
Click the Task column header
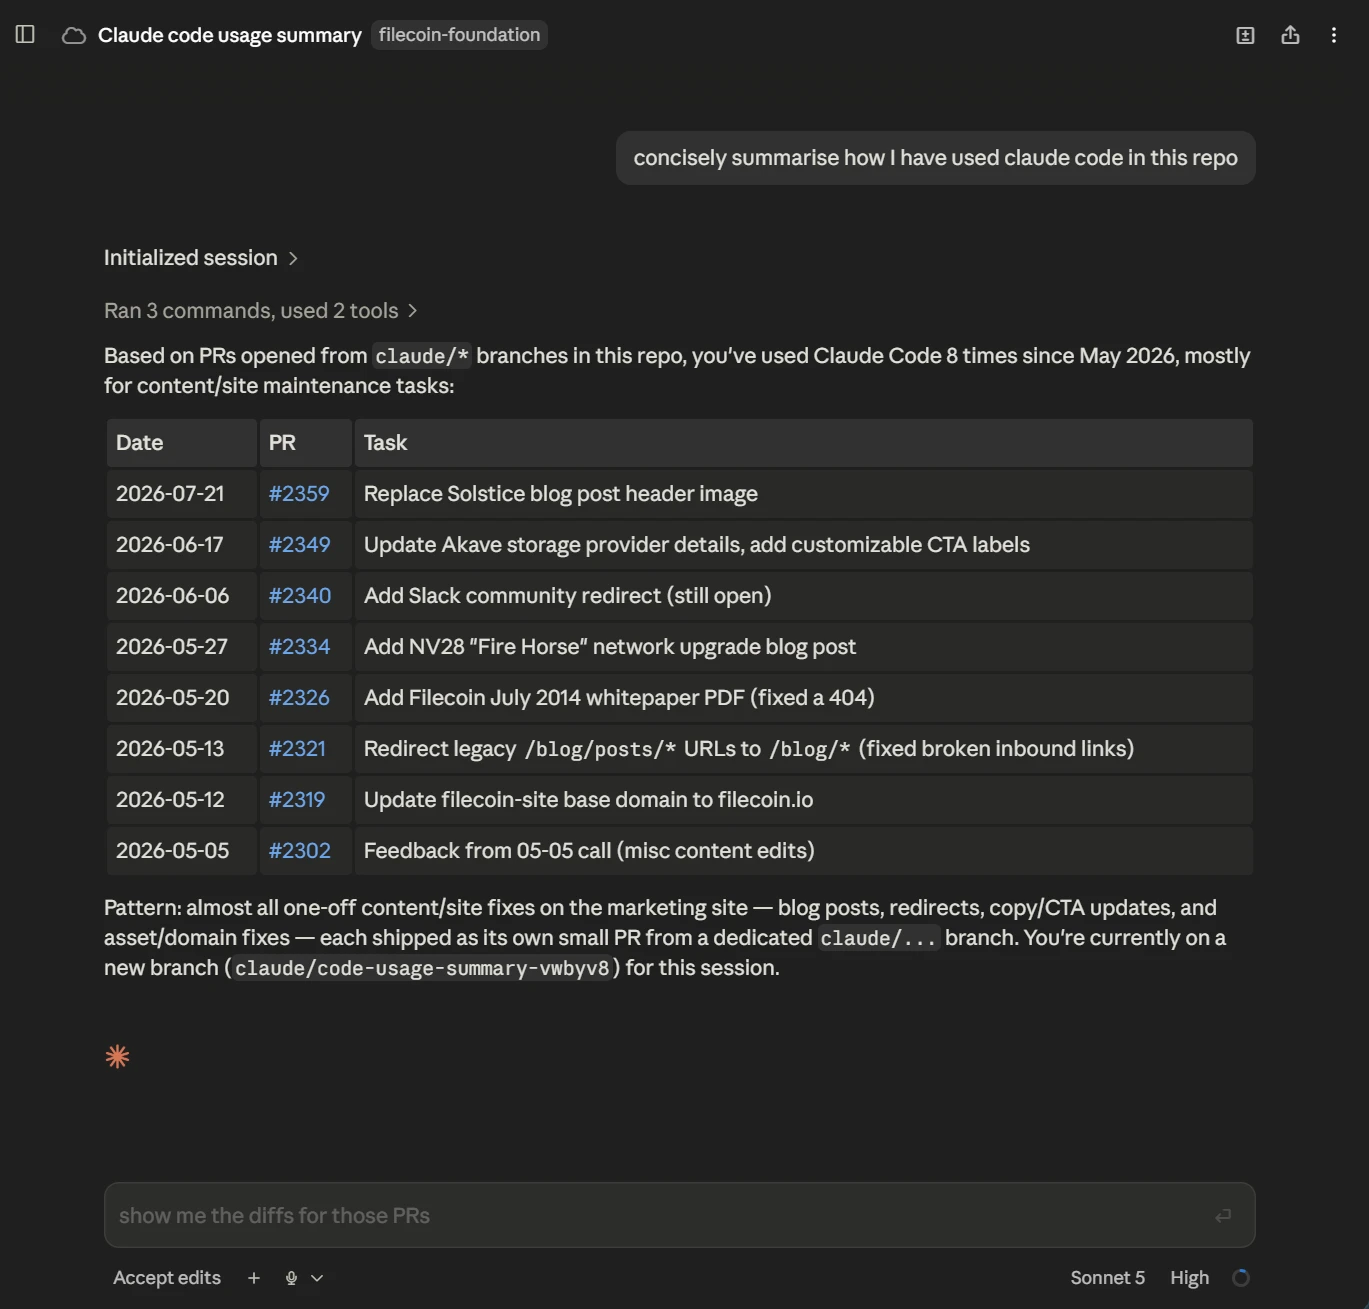(x=803, y=443)
